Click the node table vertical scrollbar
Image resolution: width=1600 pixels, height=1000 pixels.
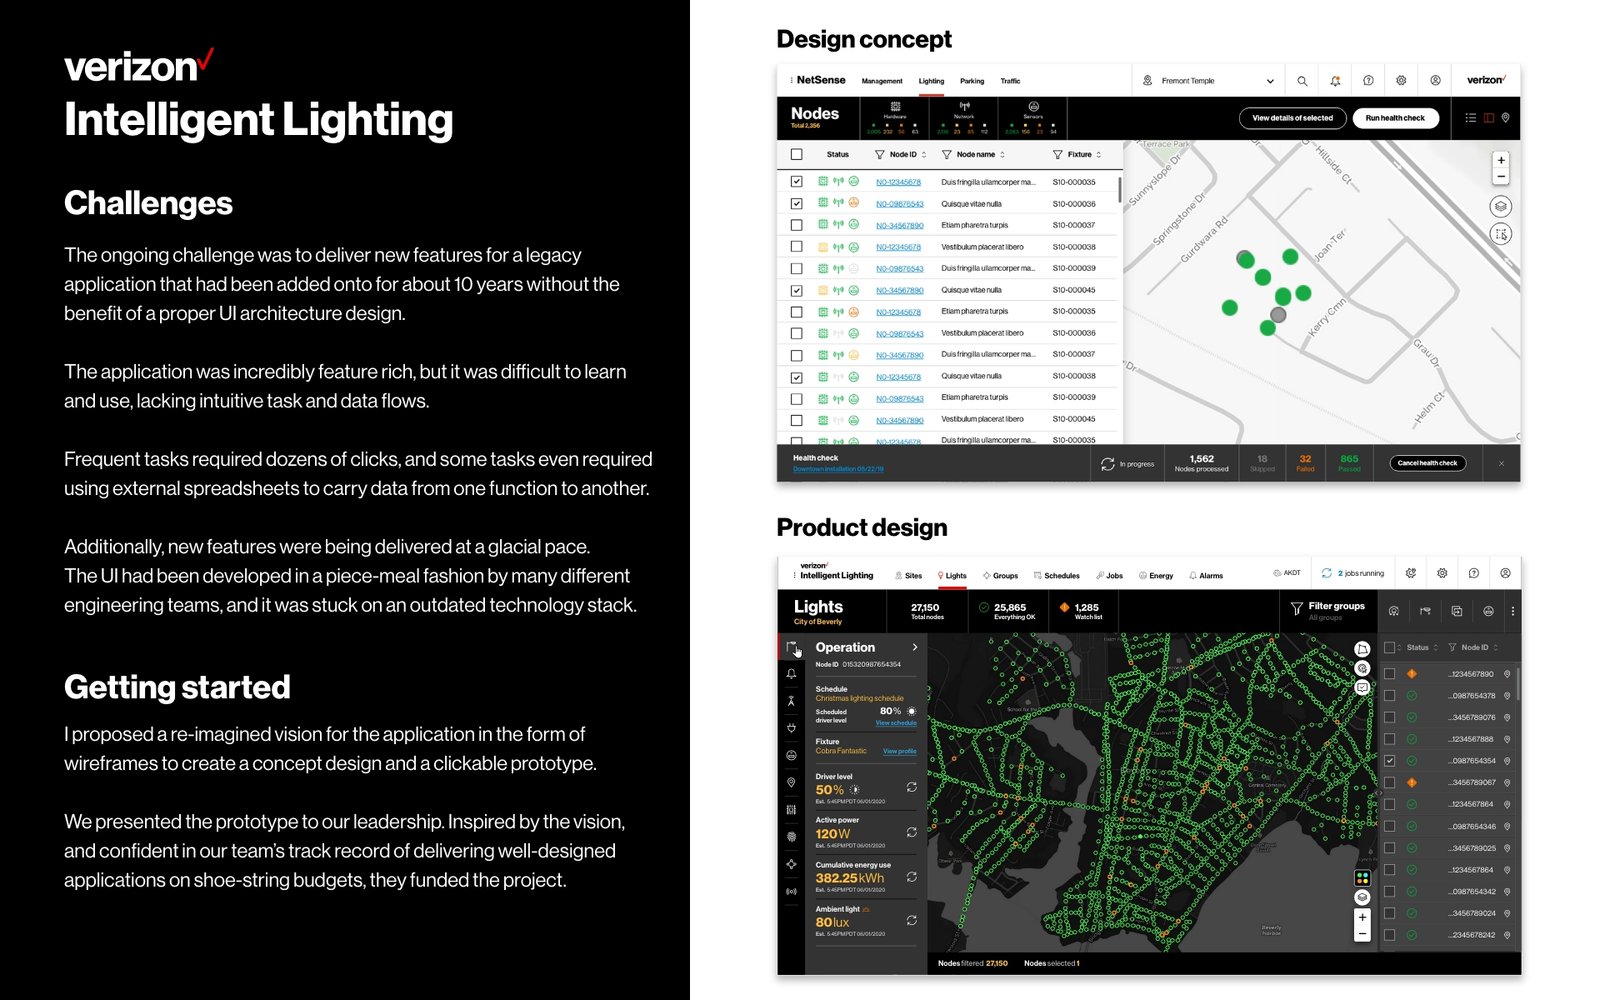1119,190
